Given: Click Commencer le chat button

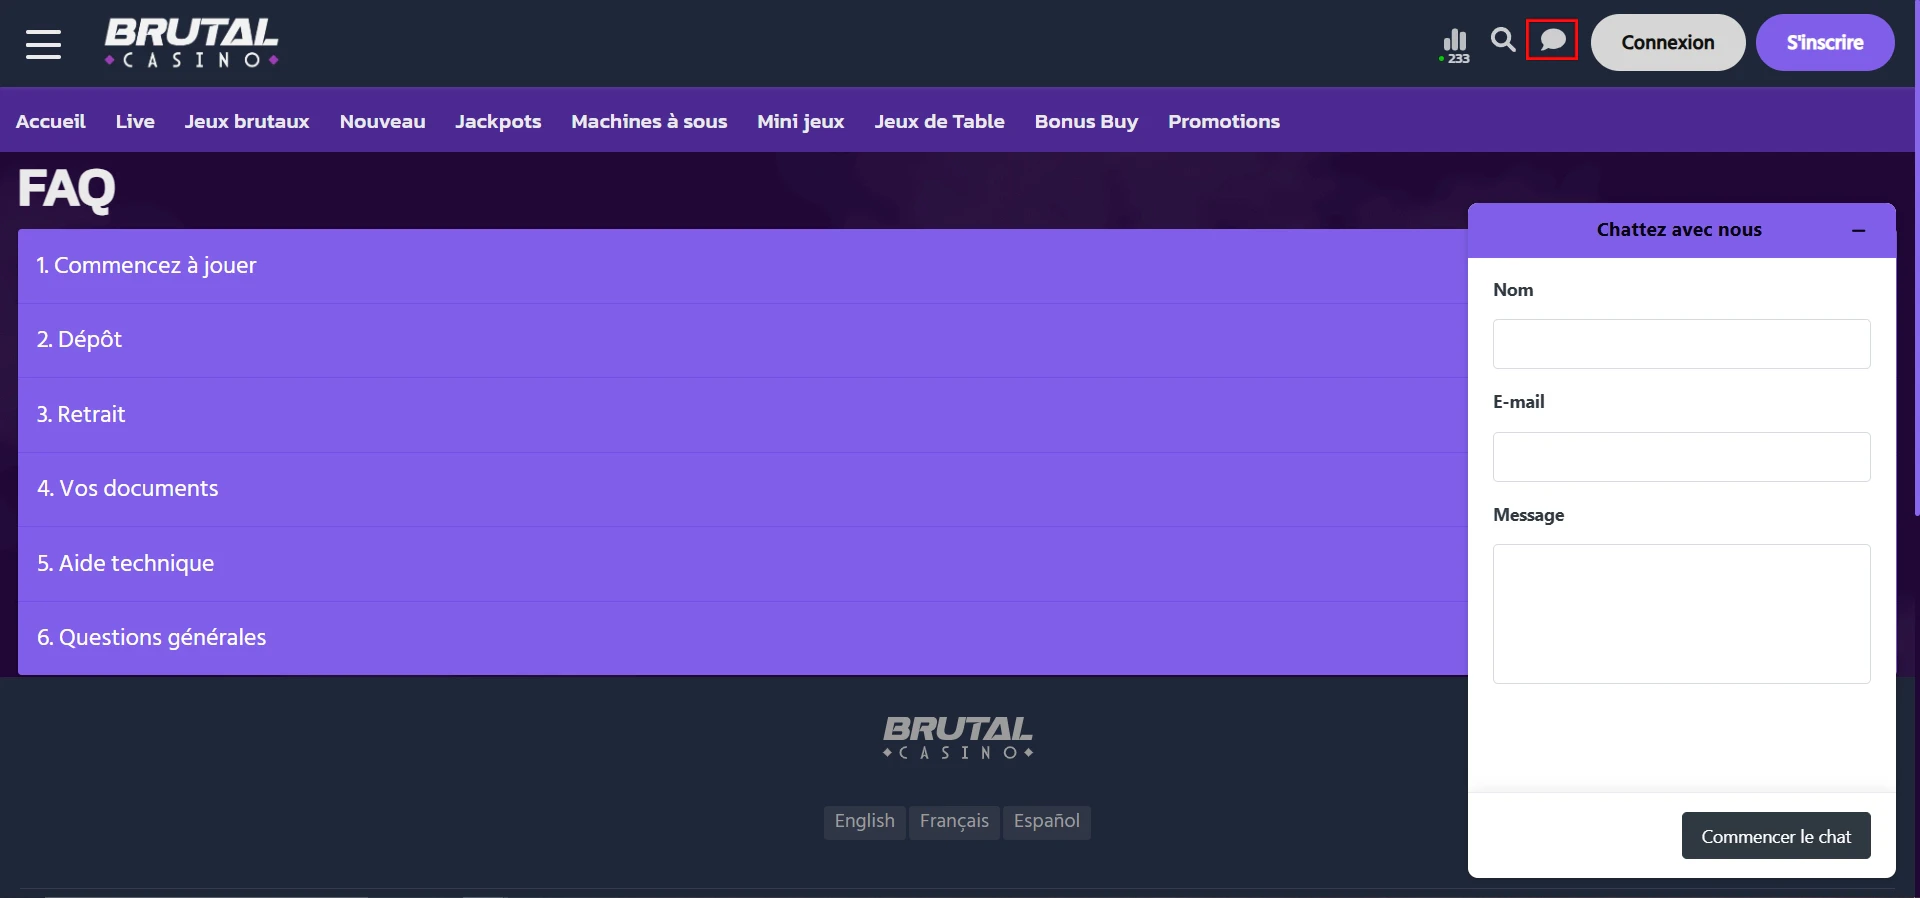Looking at the screenshot, I should tap(1776, 836).
